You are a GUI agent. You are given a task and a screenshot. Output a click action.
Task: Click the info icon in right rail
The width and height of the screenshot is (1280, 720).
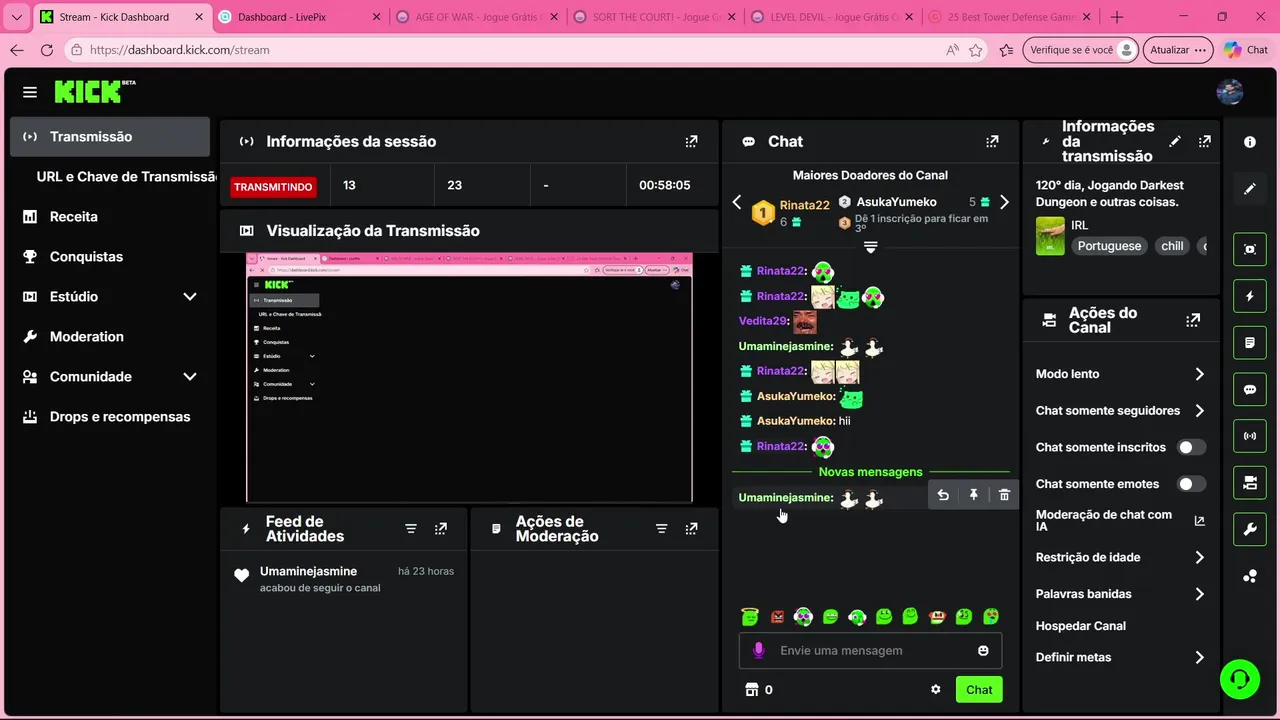coord(1250,142)
